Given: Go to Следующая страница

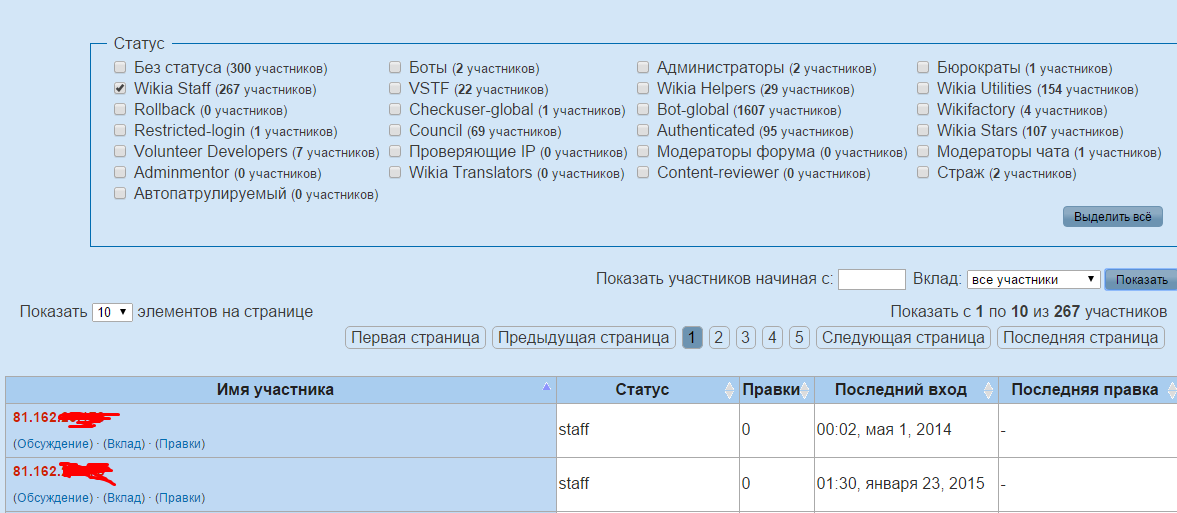Looking at the screenshot, I should [x=904, y=338].
